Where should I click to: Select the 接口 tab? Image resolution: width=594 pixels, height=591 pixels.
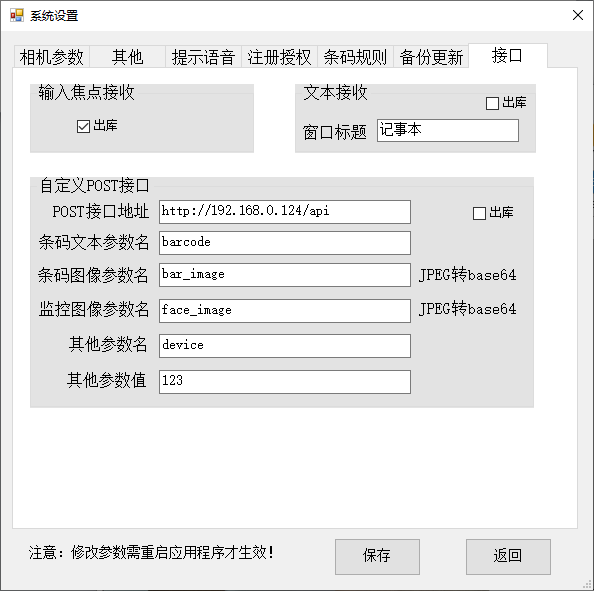[508, 56]
